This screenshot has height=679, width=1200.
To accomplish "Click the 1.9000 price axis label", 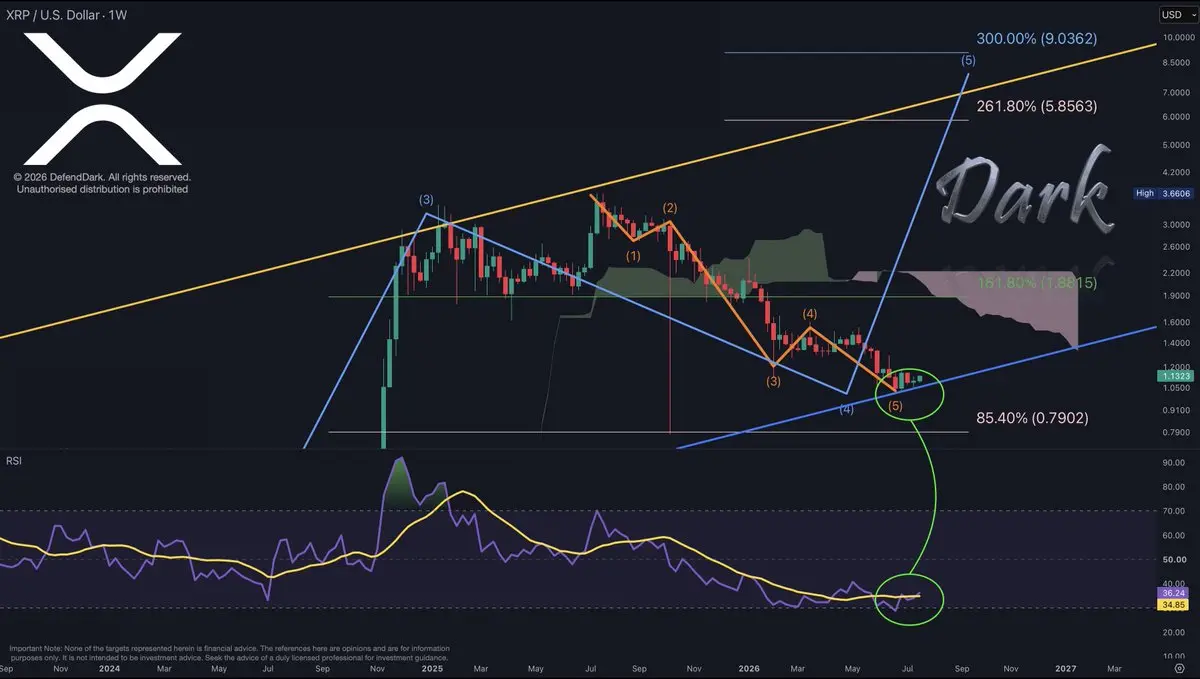I will coord(1174,295).
